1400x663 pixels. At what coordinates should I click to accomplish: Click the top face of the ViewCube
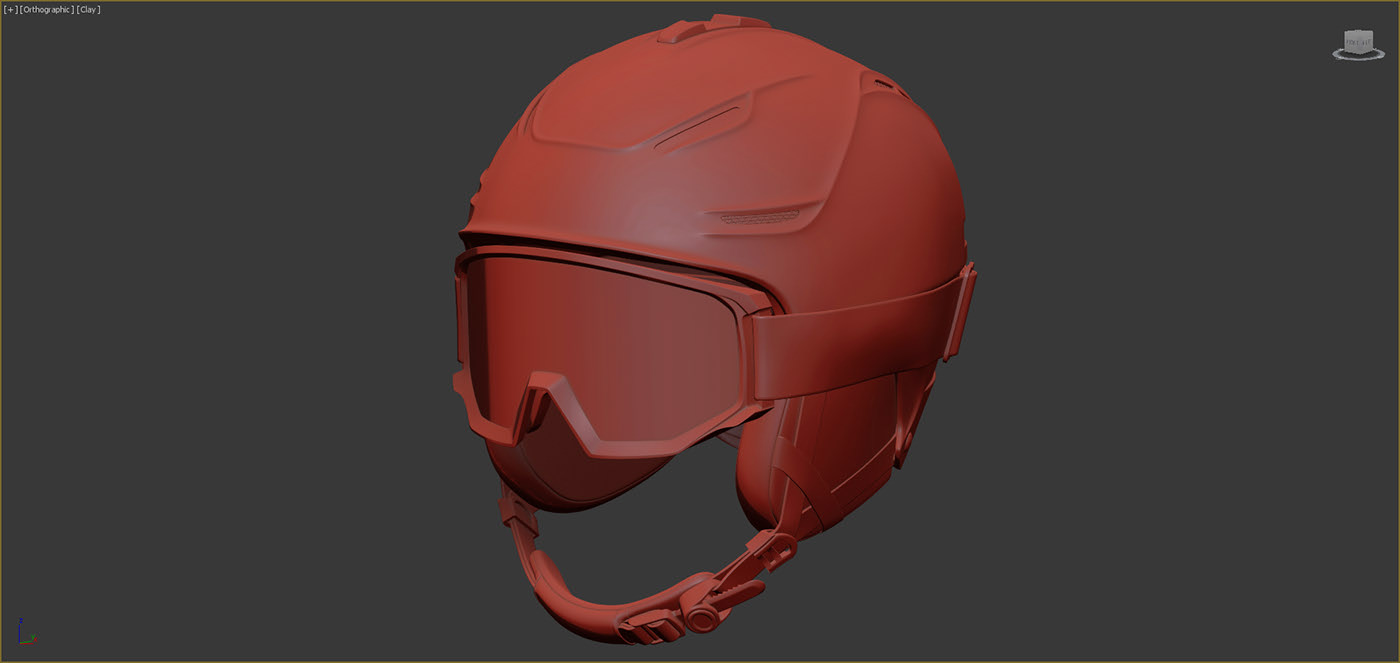pyautogui.click(x=1356, y=34)
